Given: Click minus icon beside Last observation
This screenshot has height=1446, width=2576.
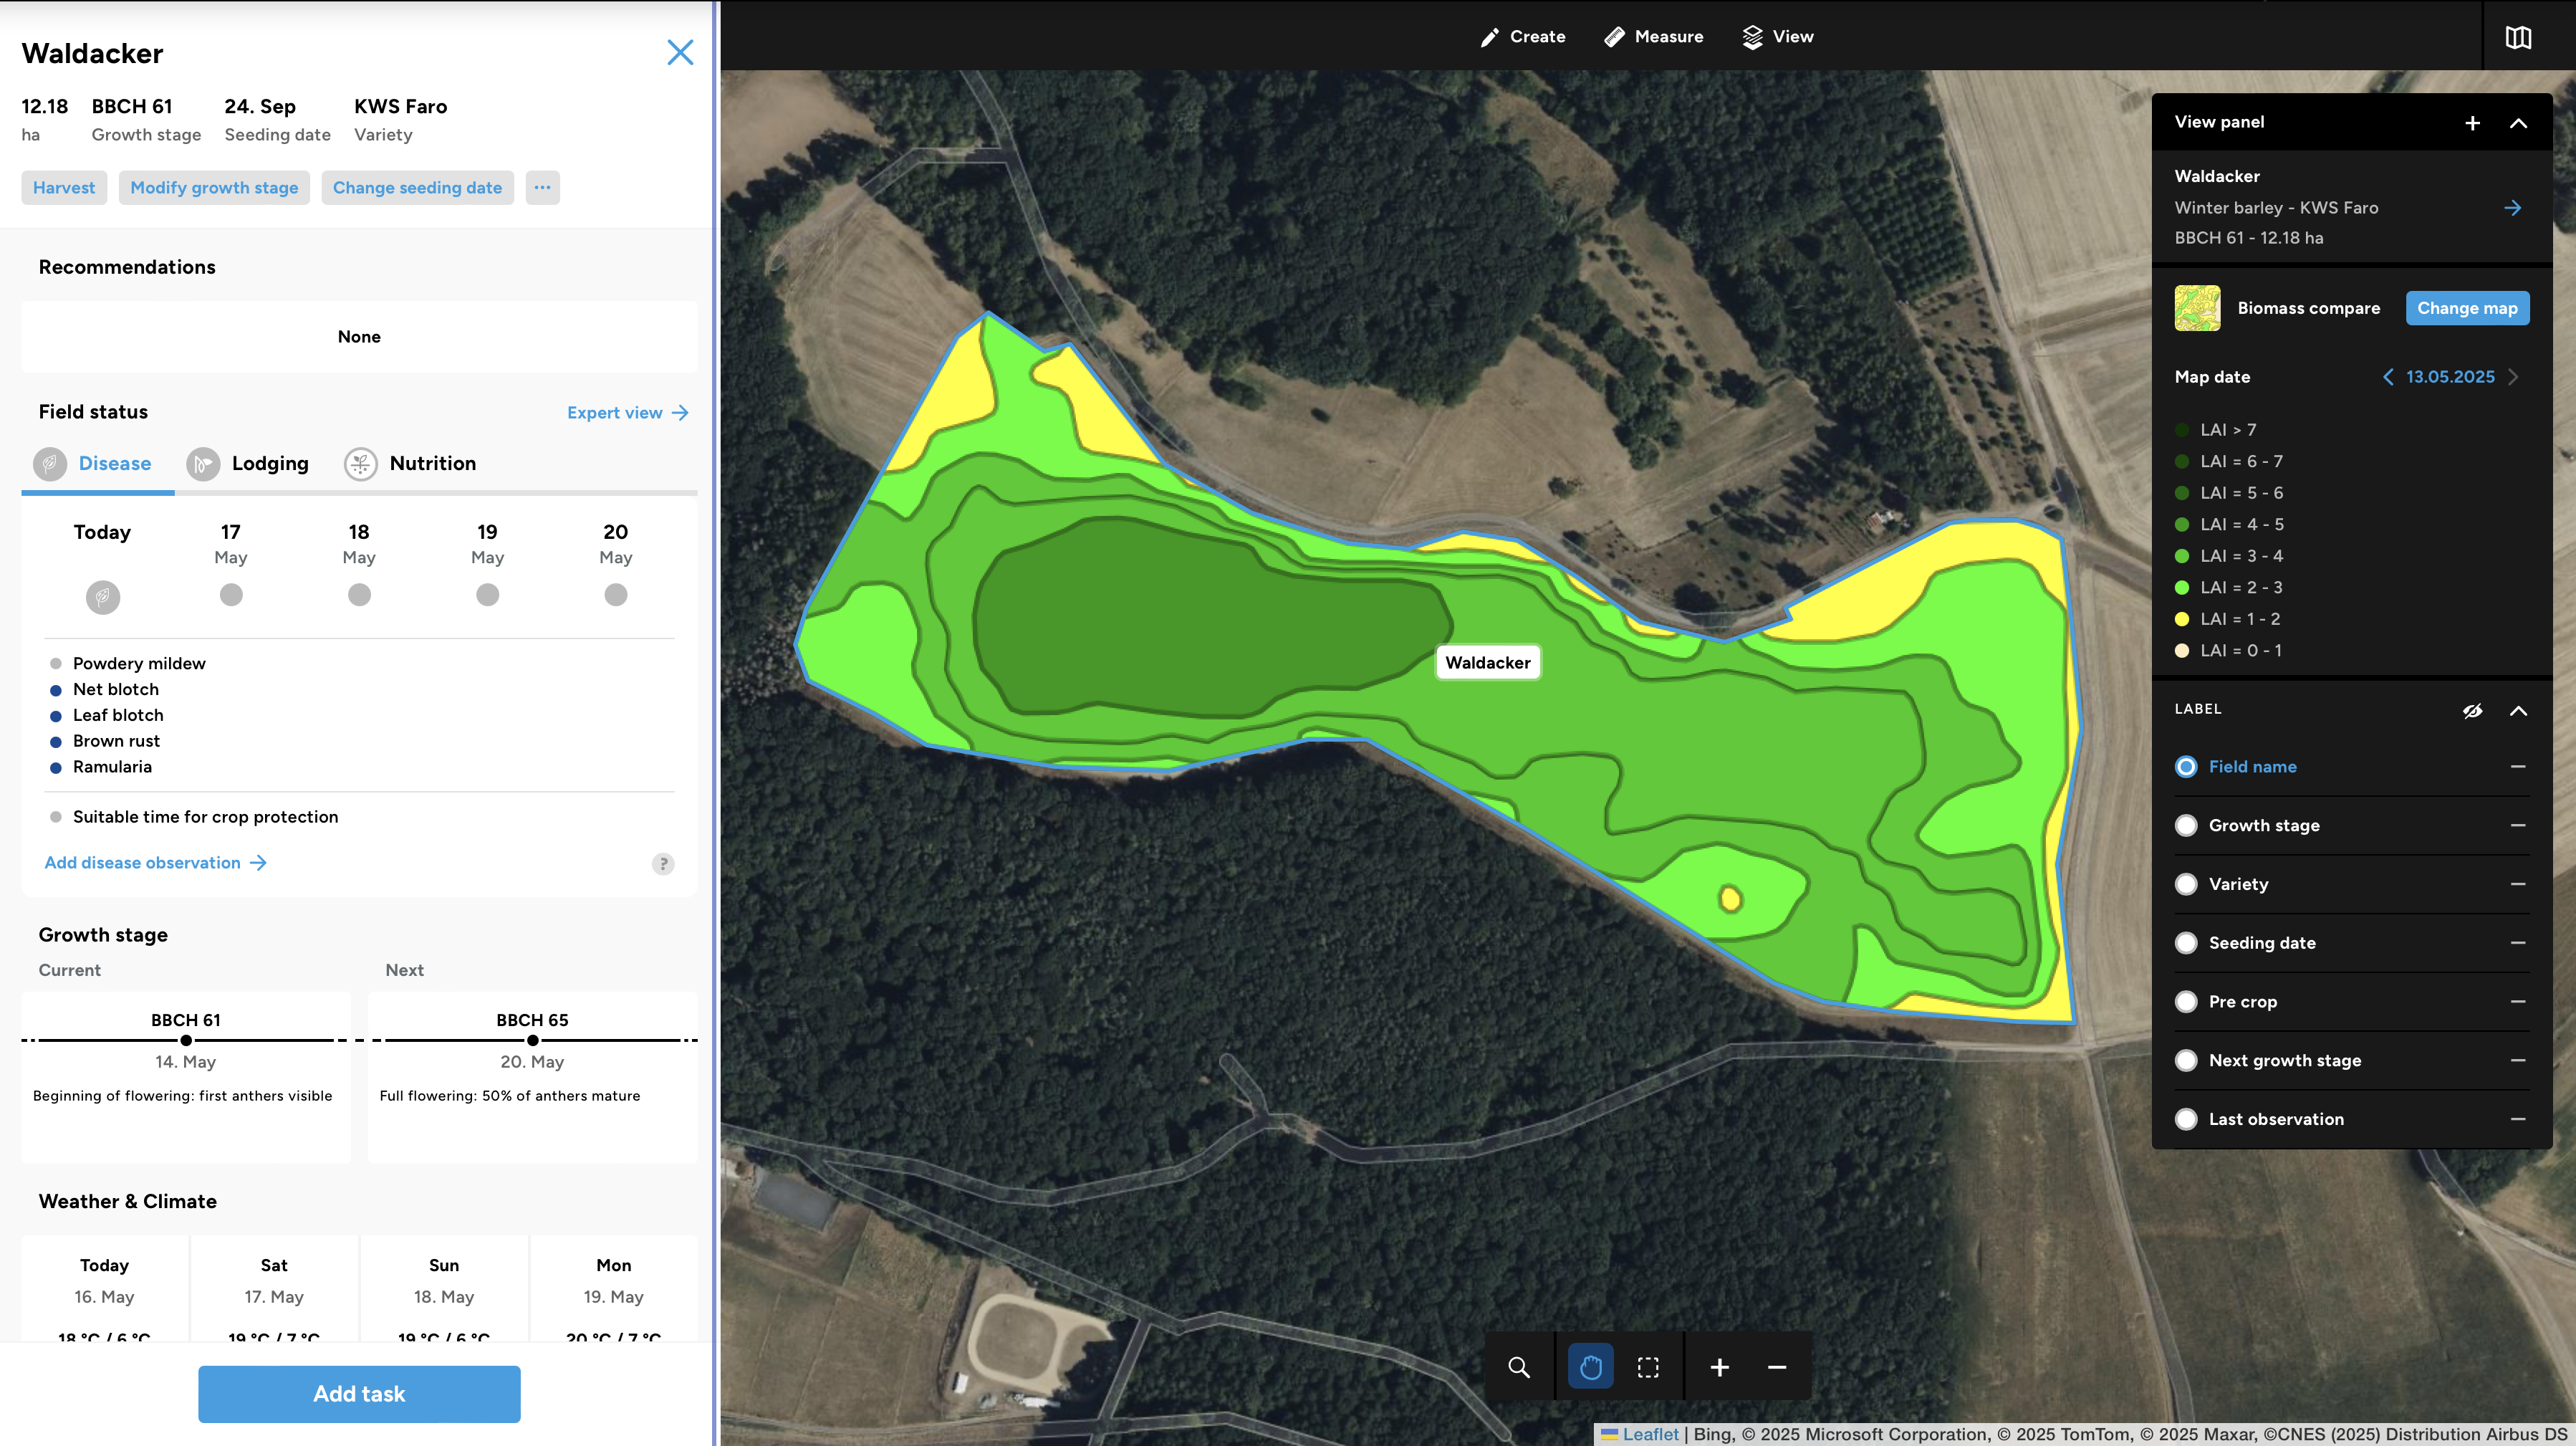Looking at the screenshot, I should point(2517,1119).
